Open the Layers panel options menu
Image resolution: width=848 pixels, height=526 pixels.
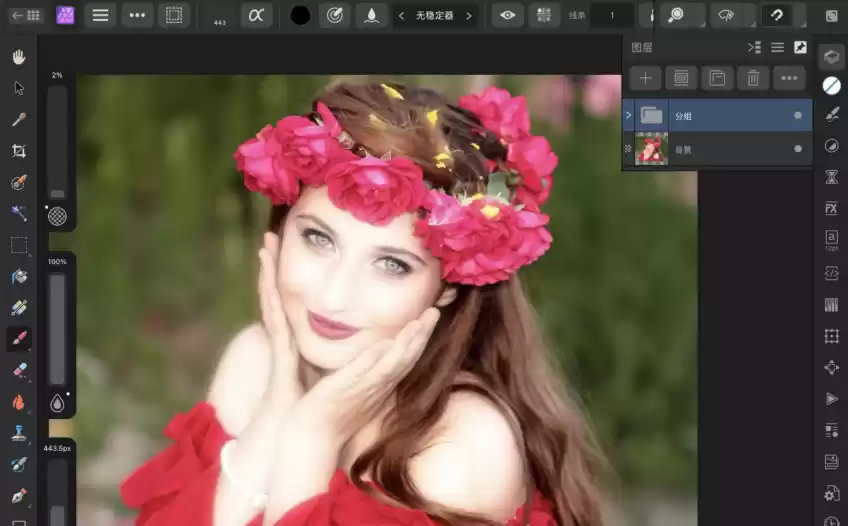(x=777, y=47)
